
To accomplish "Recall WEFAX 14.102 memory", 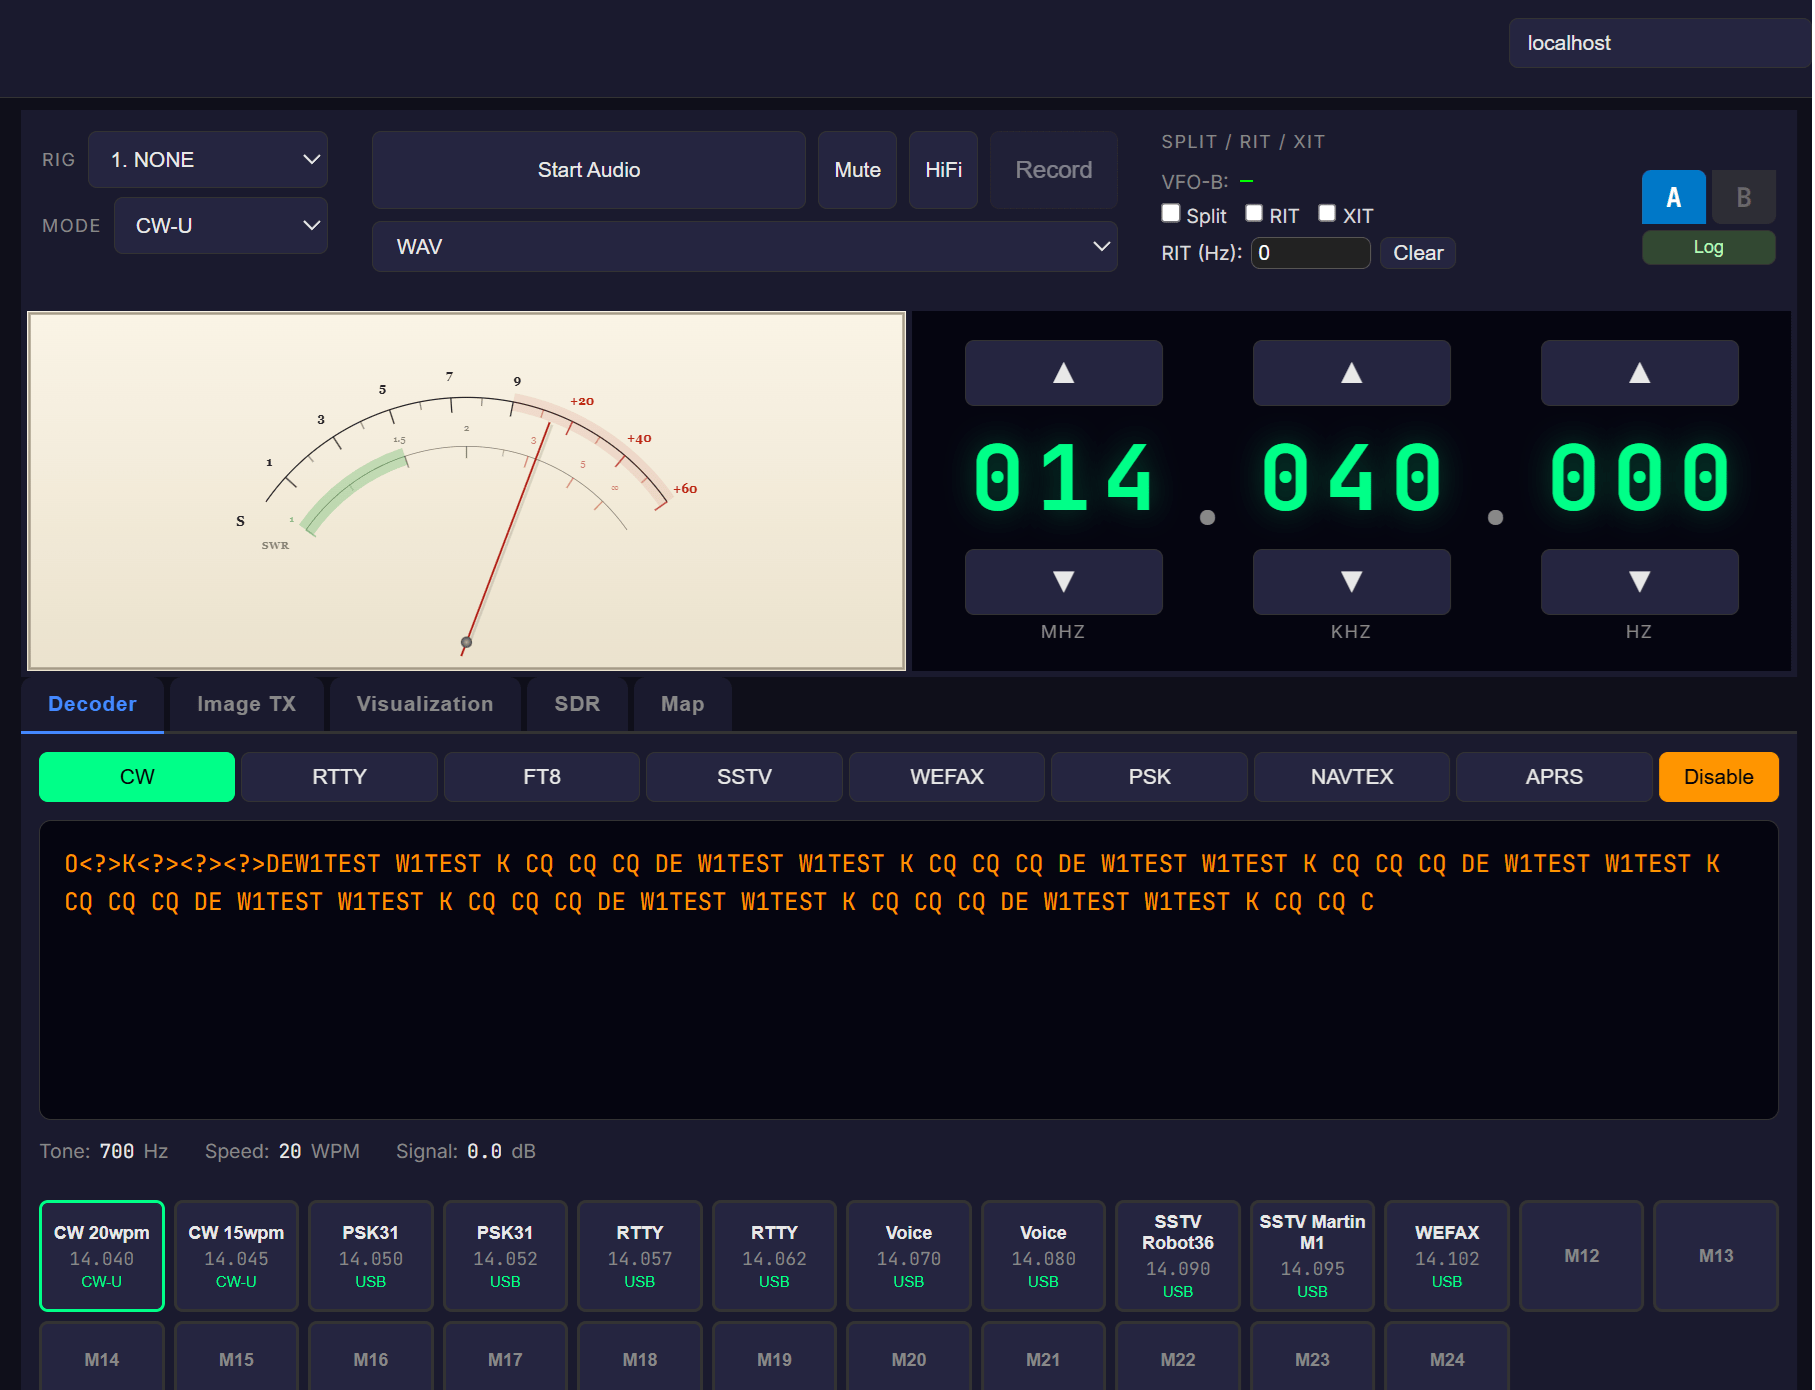I will [x=1446, y=1256].
